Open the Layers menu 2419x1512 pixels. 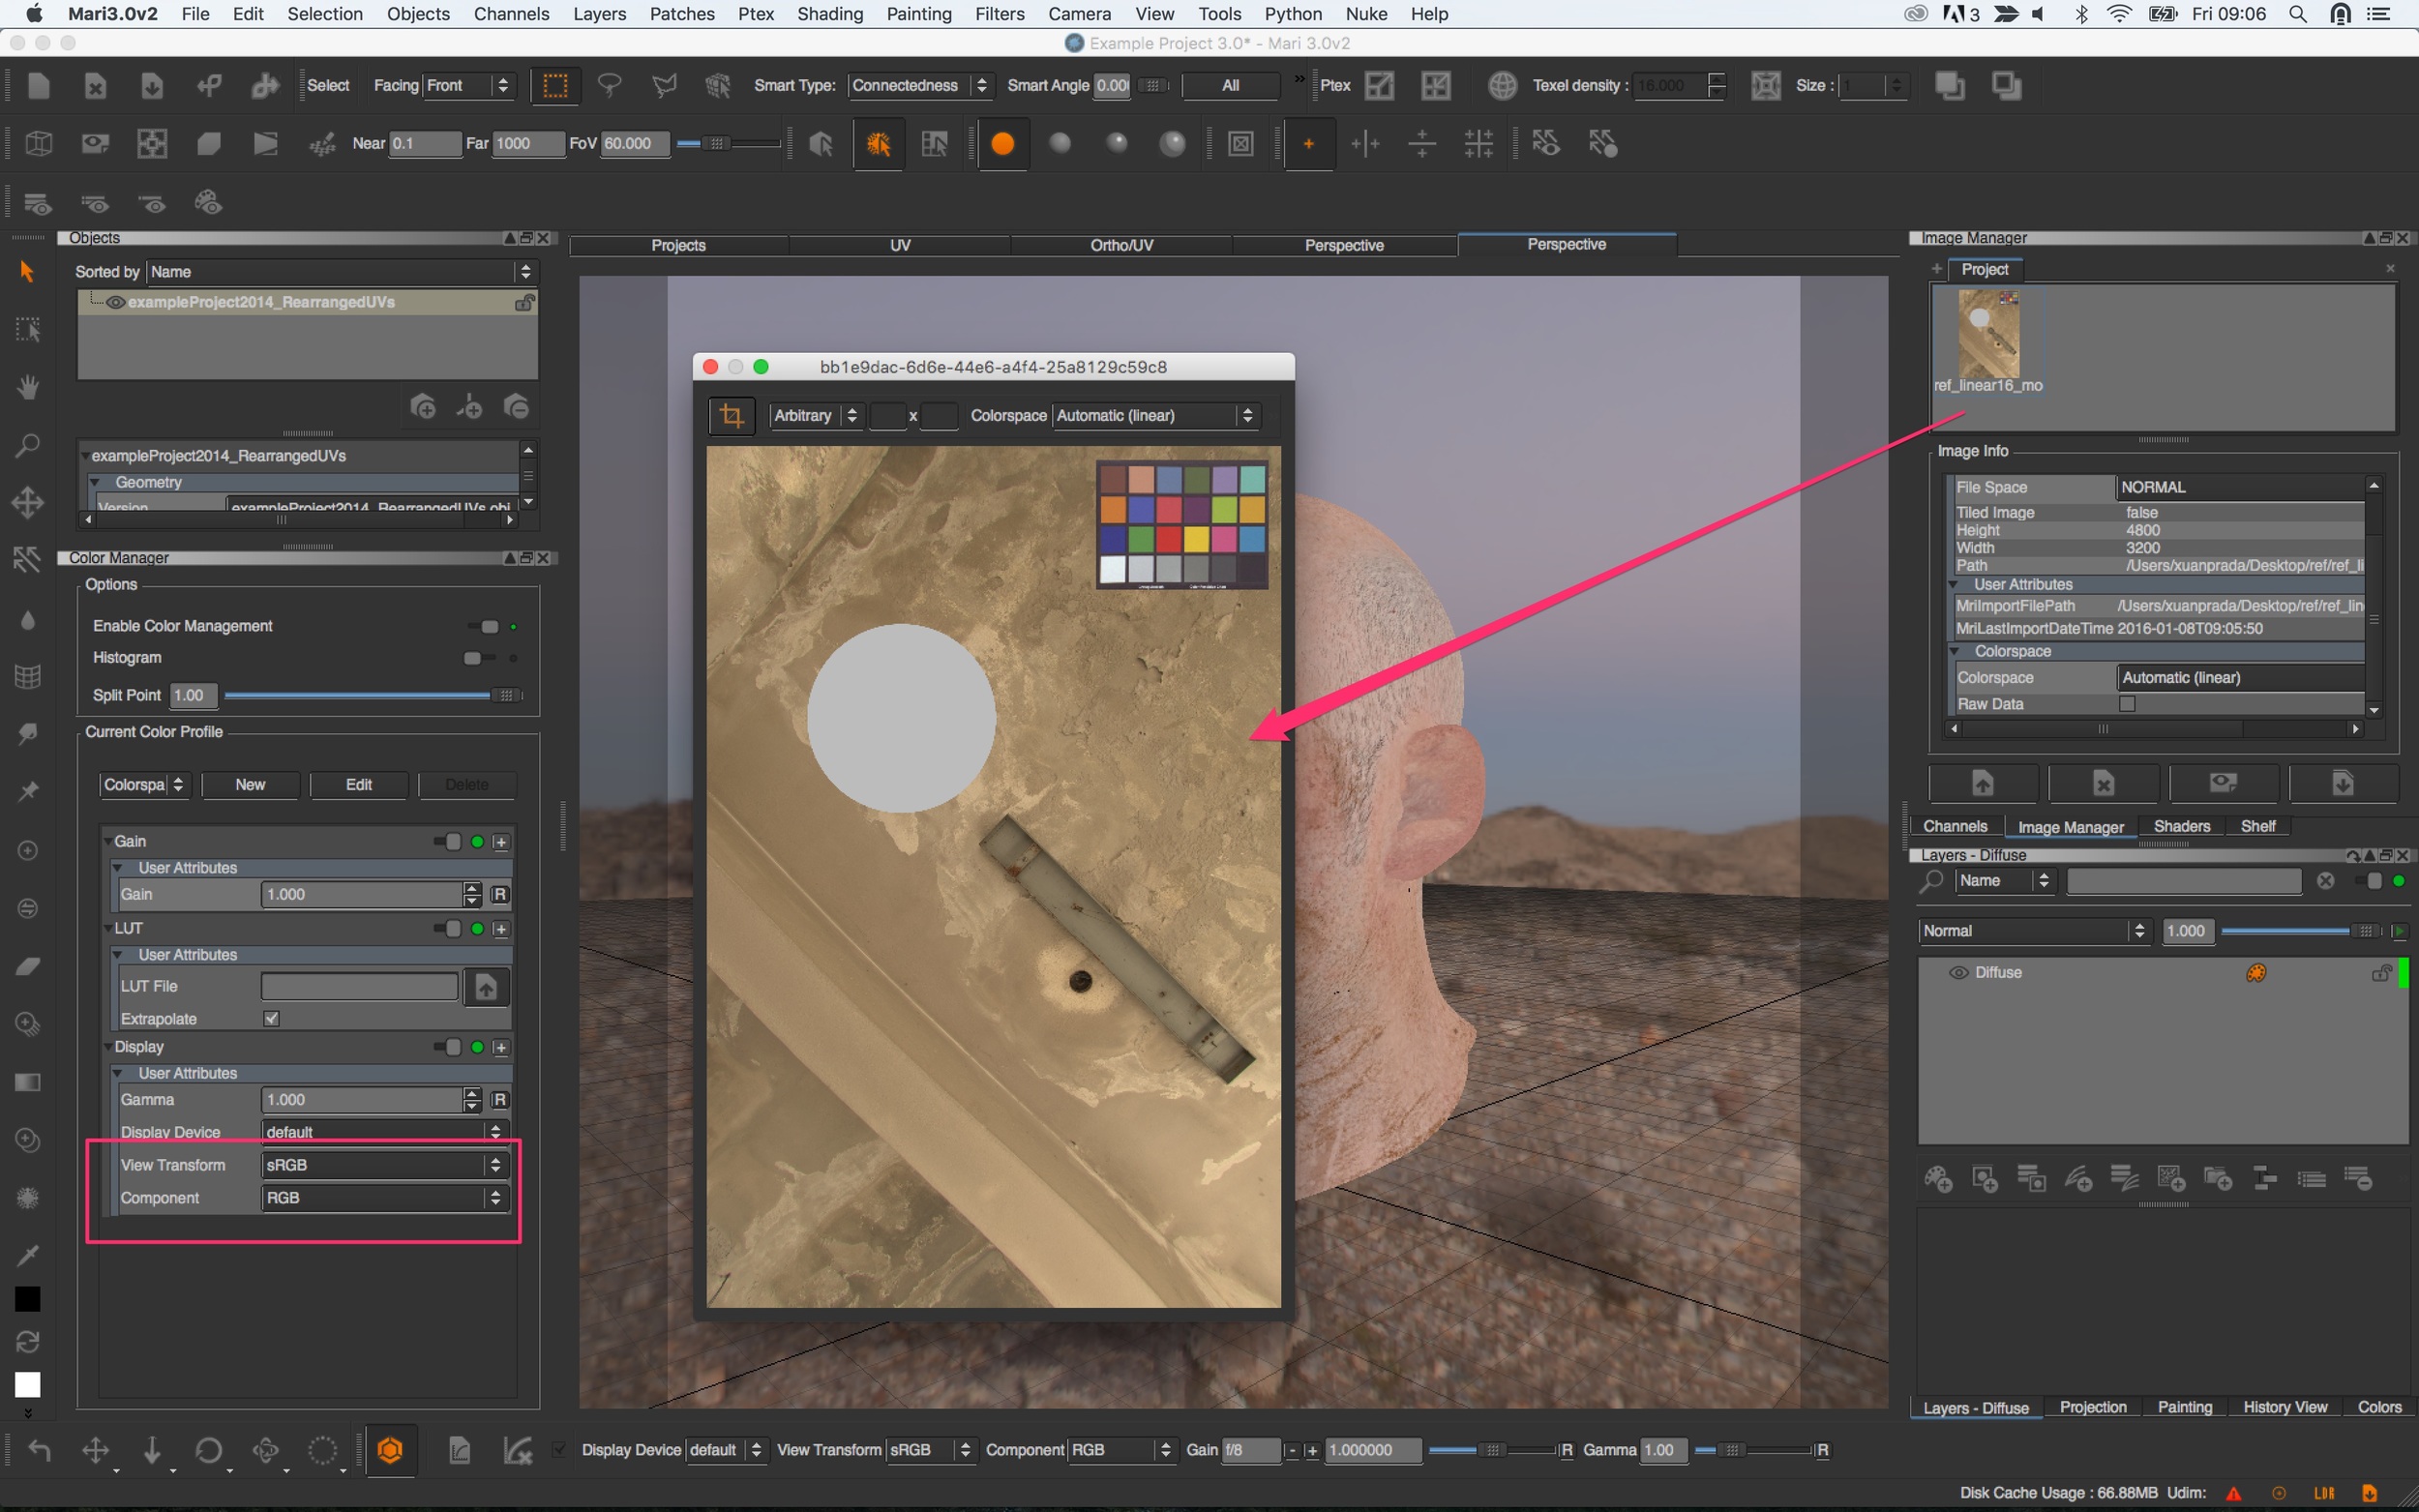[x=599, y=14]
